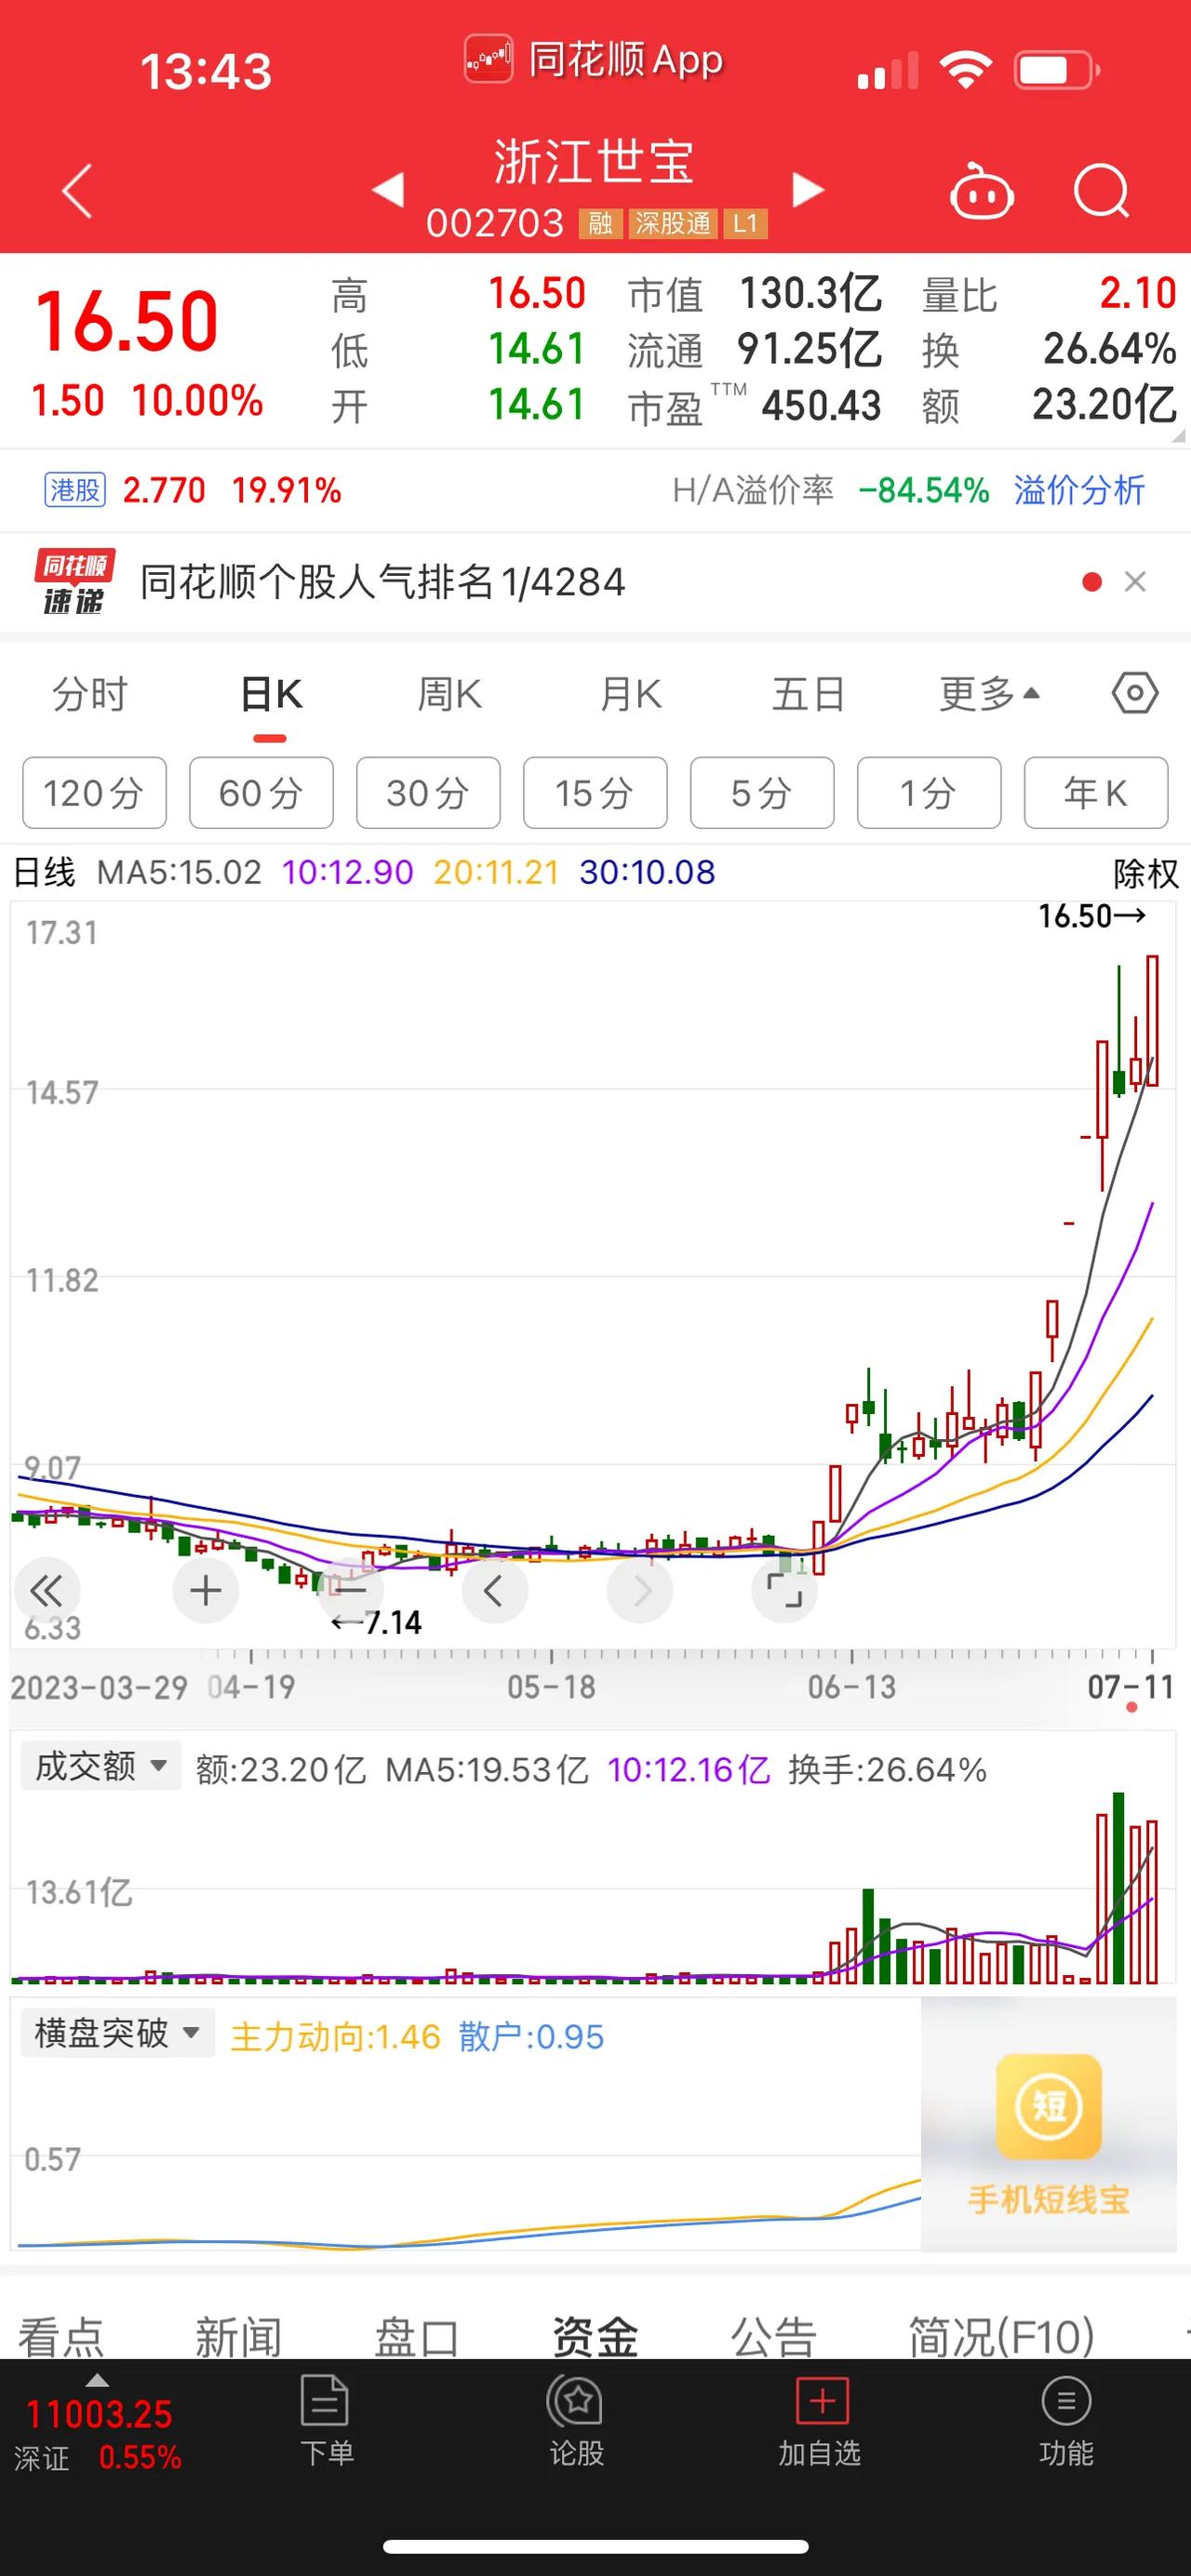Expand the quote details corner triangle
This screenshot has width=1191, height=2576.
pos(1177,435)
